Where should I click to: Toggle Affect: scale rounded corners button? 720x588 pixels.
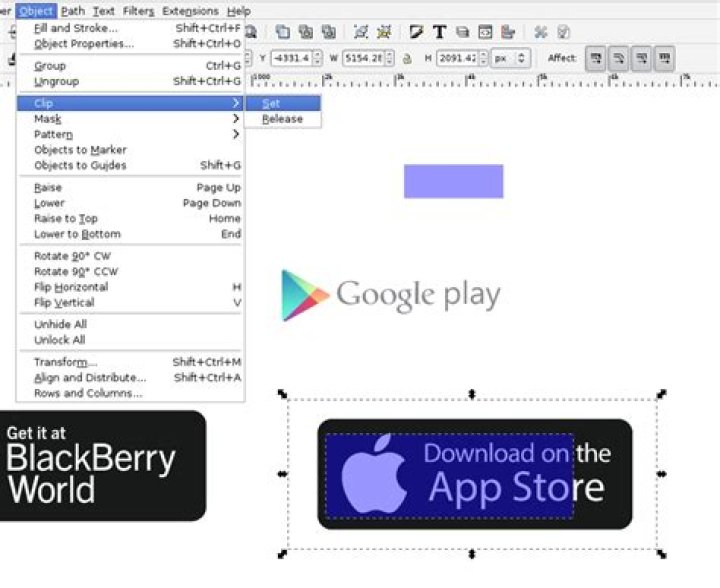(619, 58)
